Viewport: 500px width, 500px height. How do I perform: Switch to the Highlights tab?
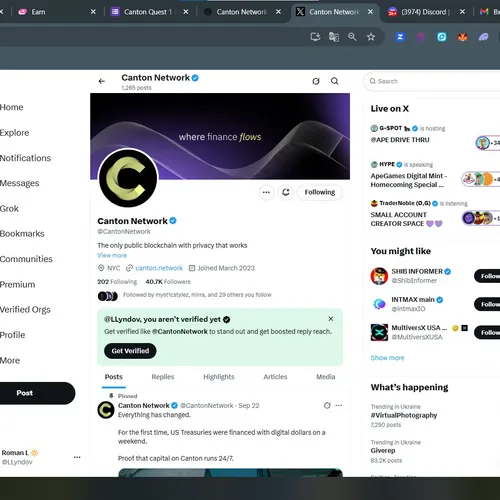tap(219, 377)
